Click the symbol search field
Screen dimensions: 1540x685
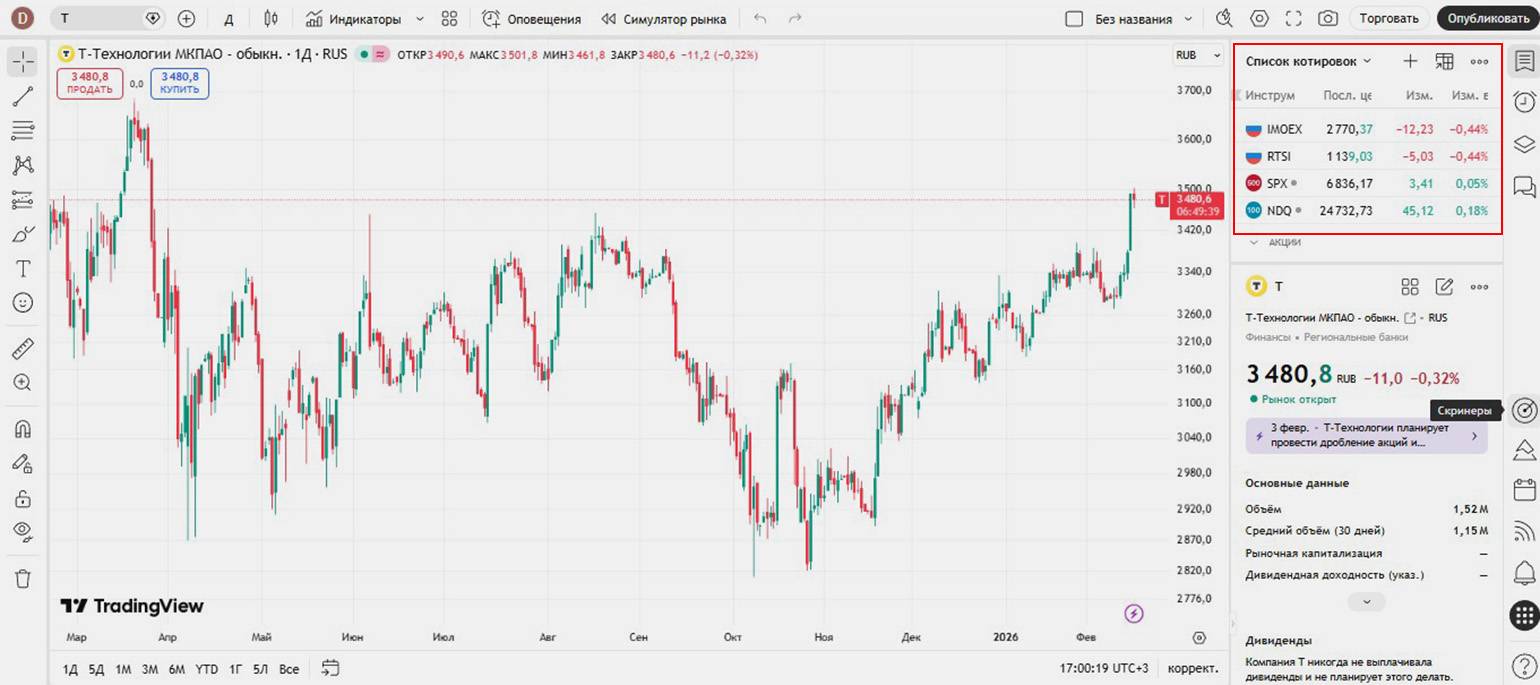click(100, 19)
